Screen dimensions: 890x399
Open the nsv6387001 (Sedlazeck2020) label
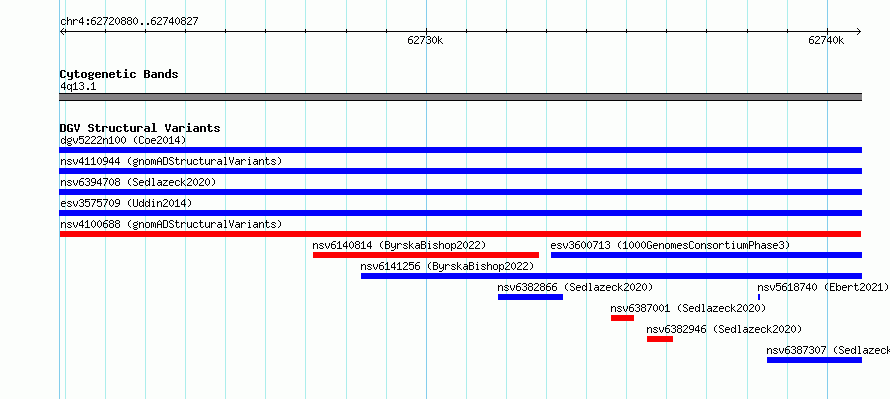(688, 308)
